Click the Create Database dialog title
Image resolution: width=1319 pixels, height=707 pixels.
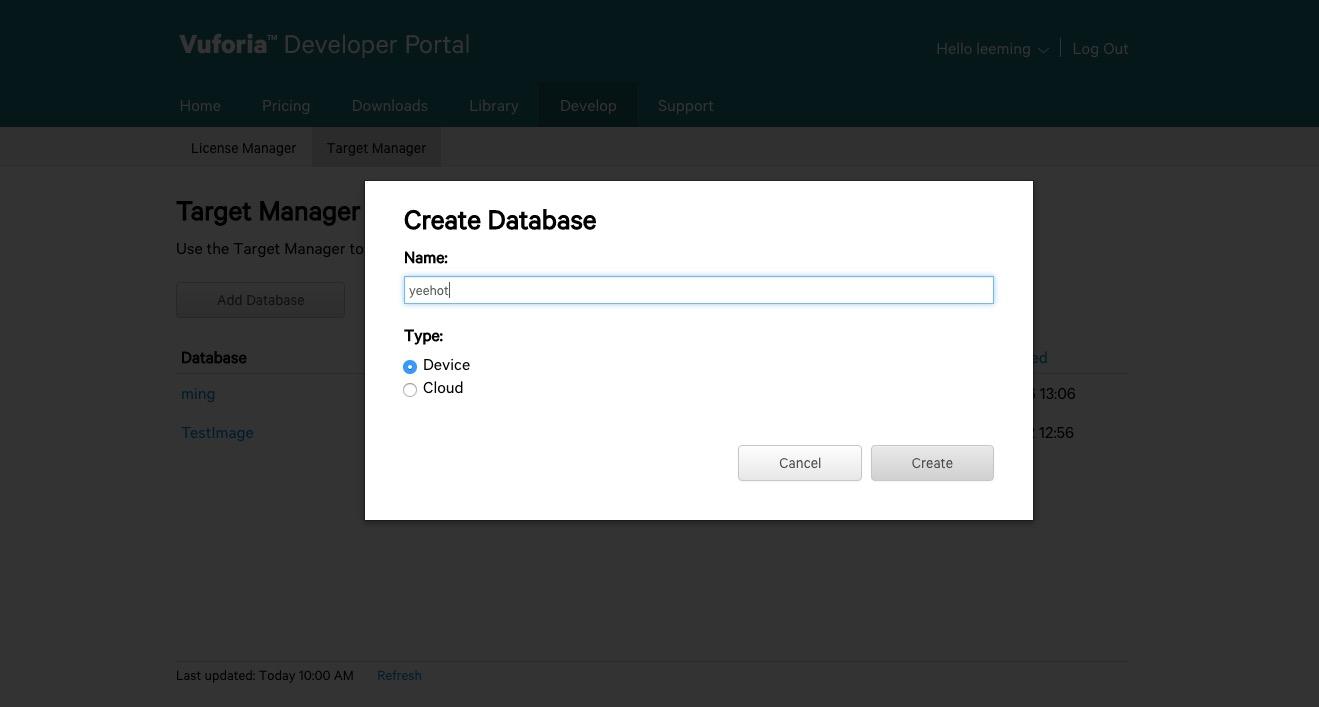pyautogui.click(x=500, y=220)
